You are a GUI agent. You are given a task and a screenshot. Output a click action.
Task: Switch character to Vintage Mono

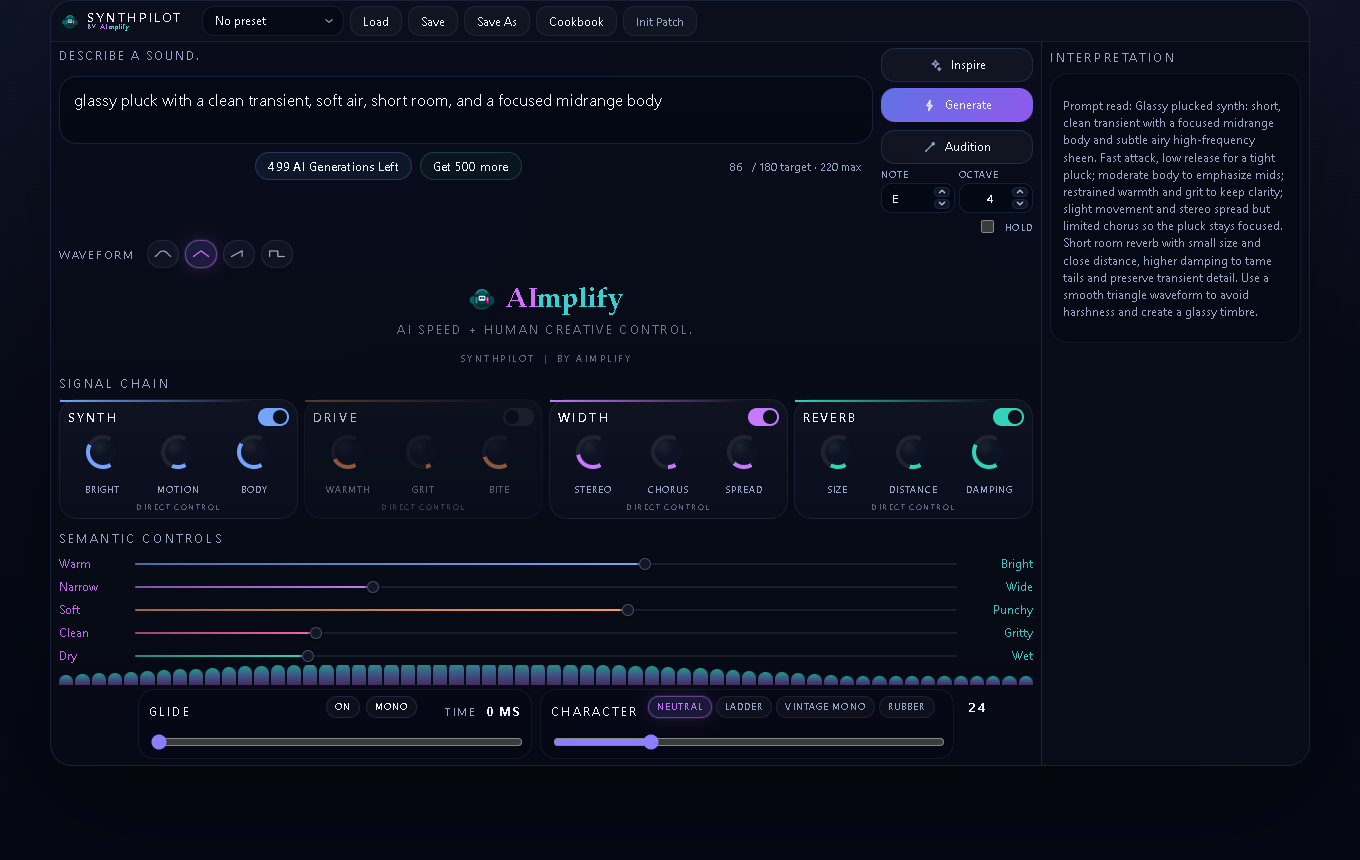(825, 707)
